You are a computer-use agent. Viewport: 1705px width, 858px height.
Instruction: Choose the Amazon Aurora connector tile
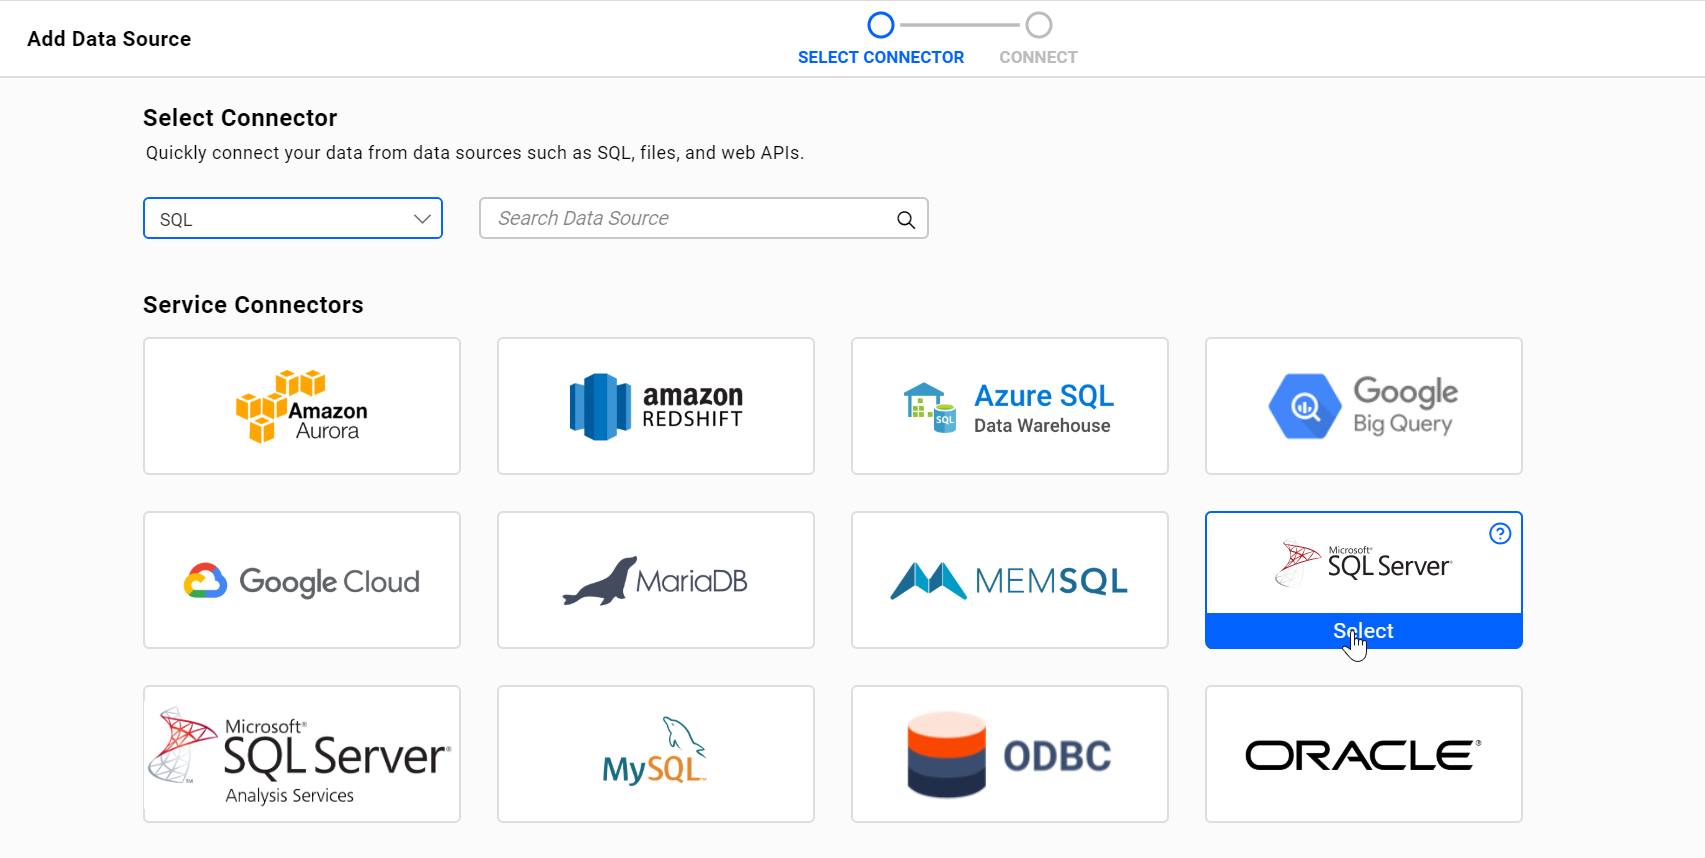click(302, 406)
